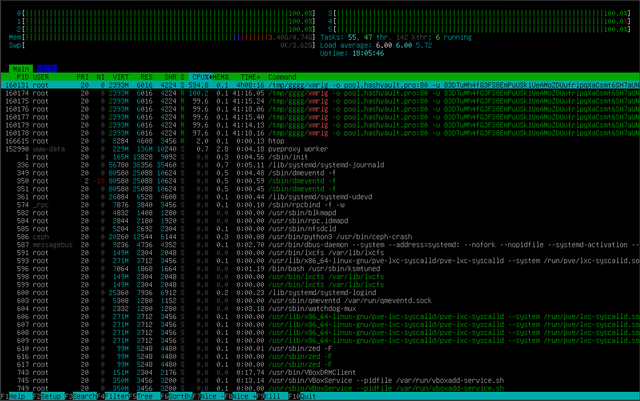Sort by the RES column header
This screenshot has height=401, width=640.
146,77
